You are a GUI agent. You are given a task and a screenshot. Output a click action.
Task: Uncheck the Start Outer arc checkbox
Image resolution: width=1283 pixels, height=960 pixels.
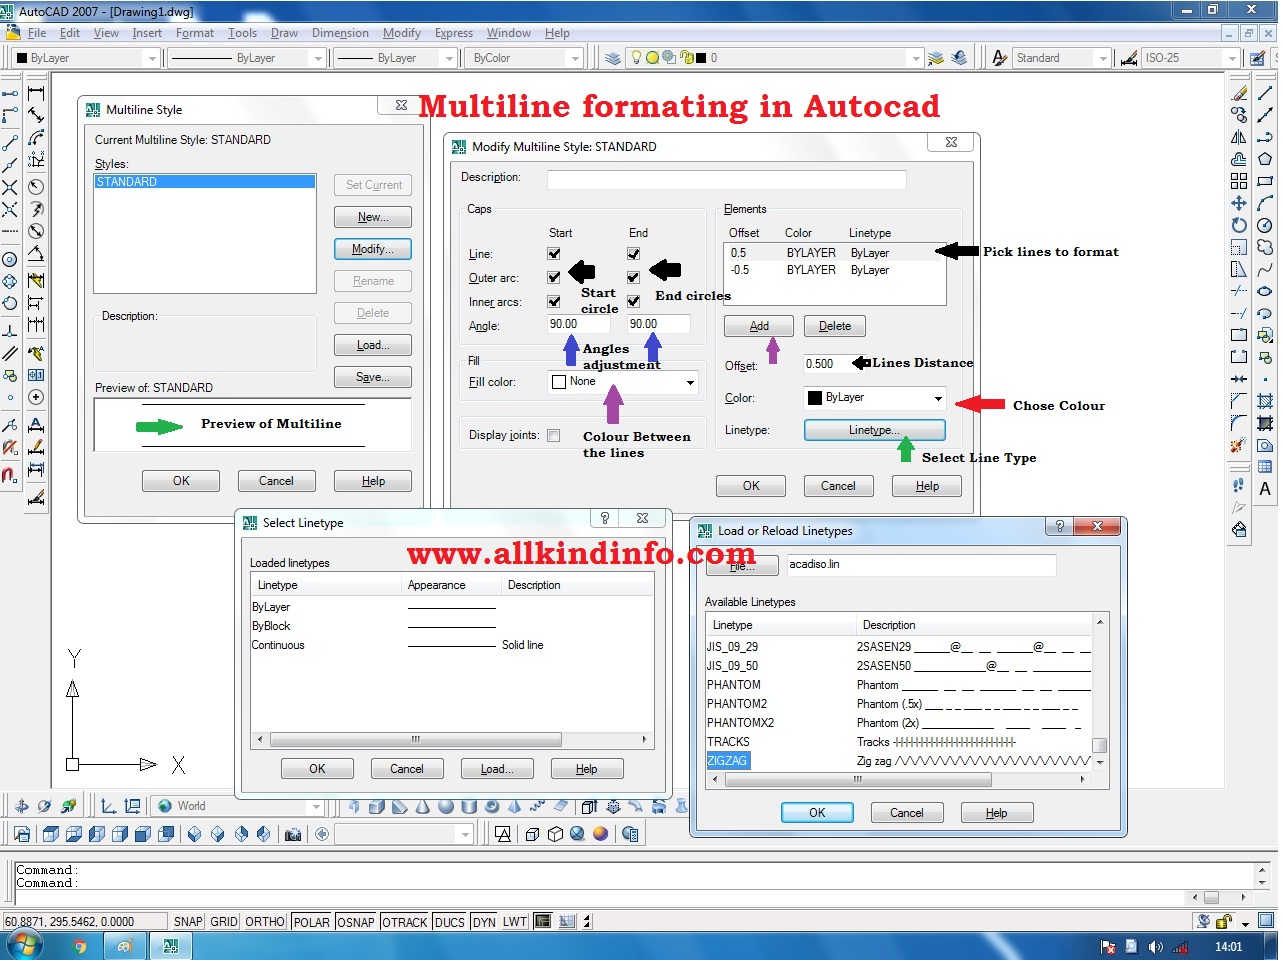[x=556, y=278]
